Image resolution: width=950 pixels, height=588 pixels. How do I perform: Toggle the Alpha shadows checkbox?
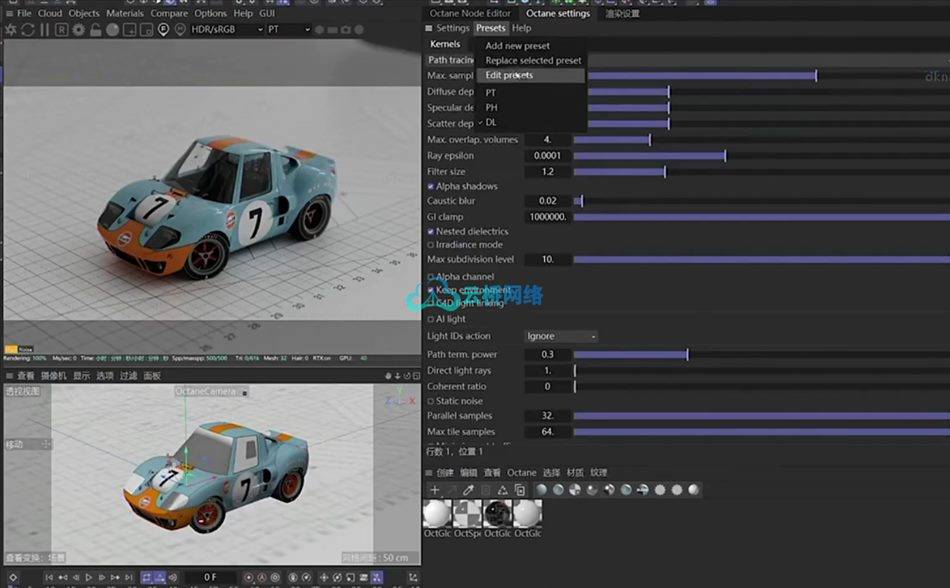coord(431,187)
